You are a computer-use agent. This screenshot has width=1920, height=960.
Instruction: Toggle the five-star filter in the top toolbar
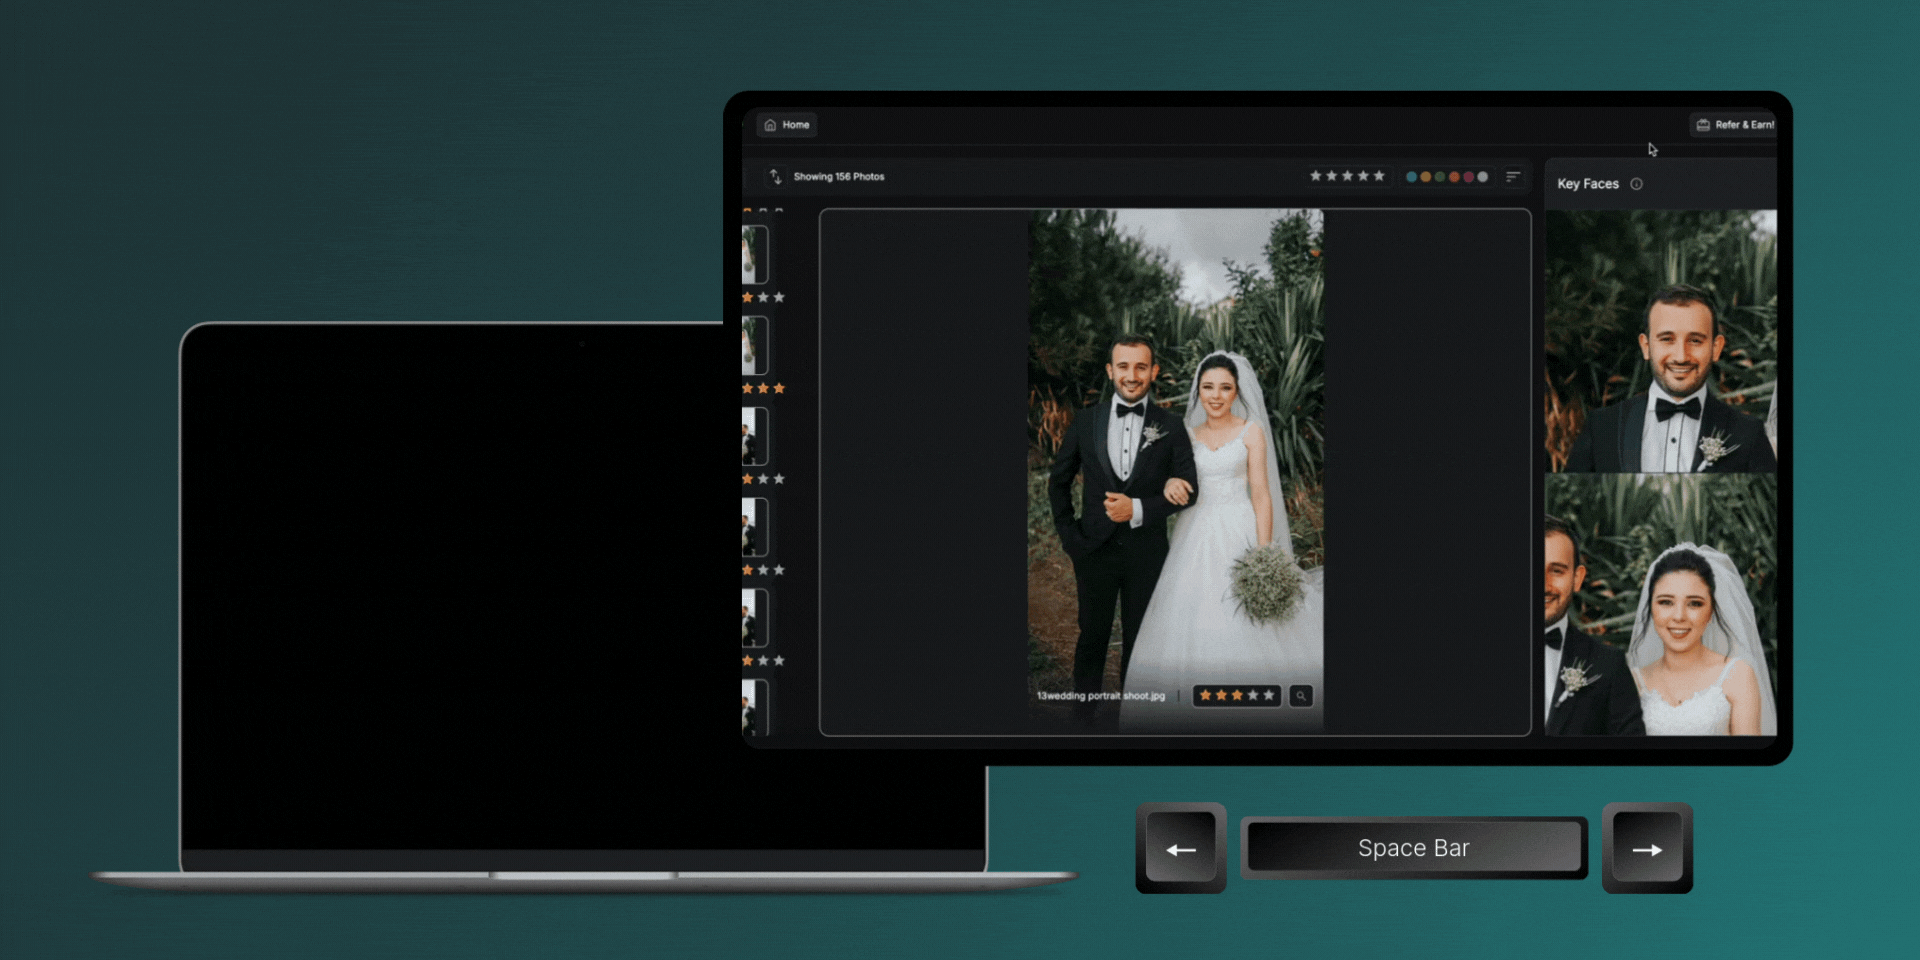pyautogui.click(x=1380, y=176)
